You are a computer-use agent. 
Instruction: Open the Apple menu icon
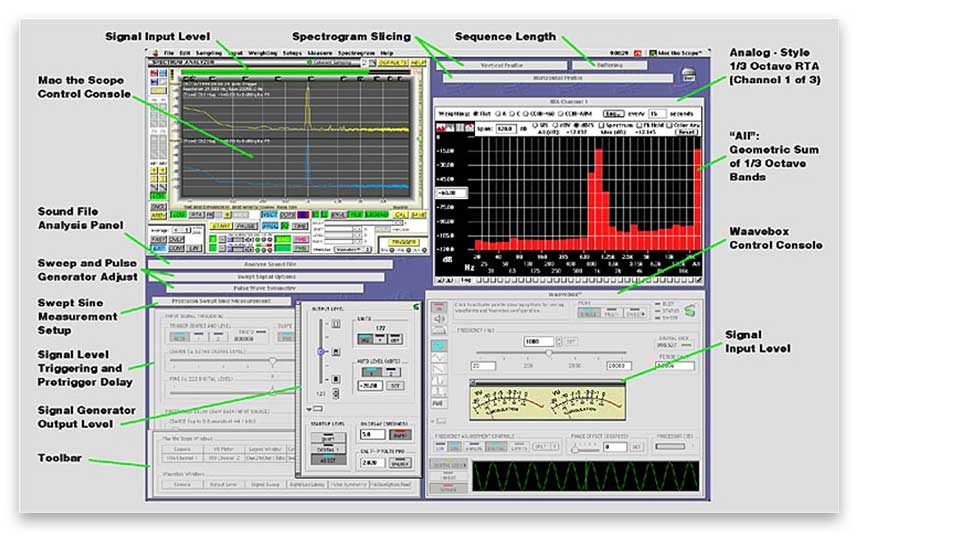coord(156,53)
